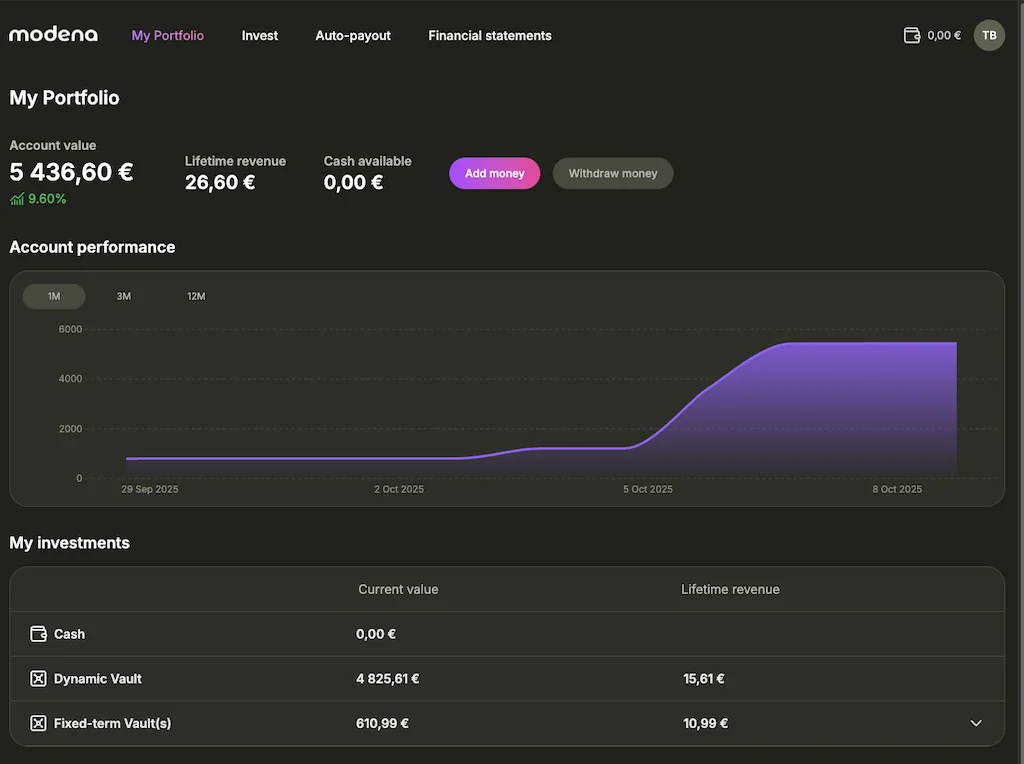Select the 1M time range
The height and width of the screenshot is (764, 1024).
(x=53, y=296)
